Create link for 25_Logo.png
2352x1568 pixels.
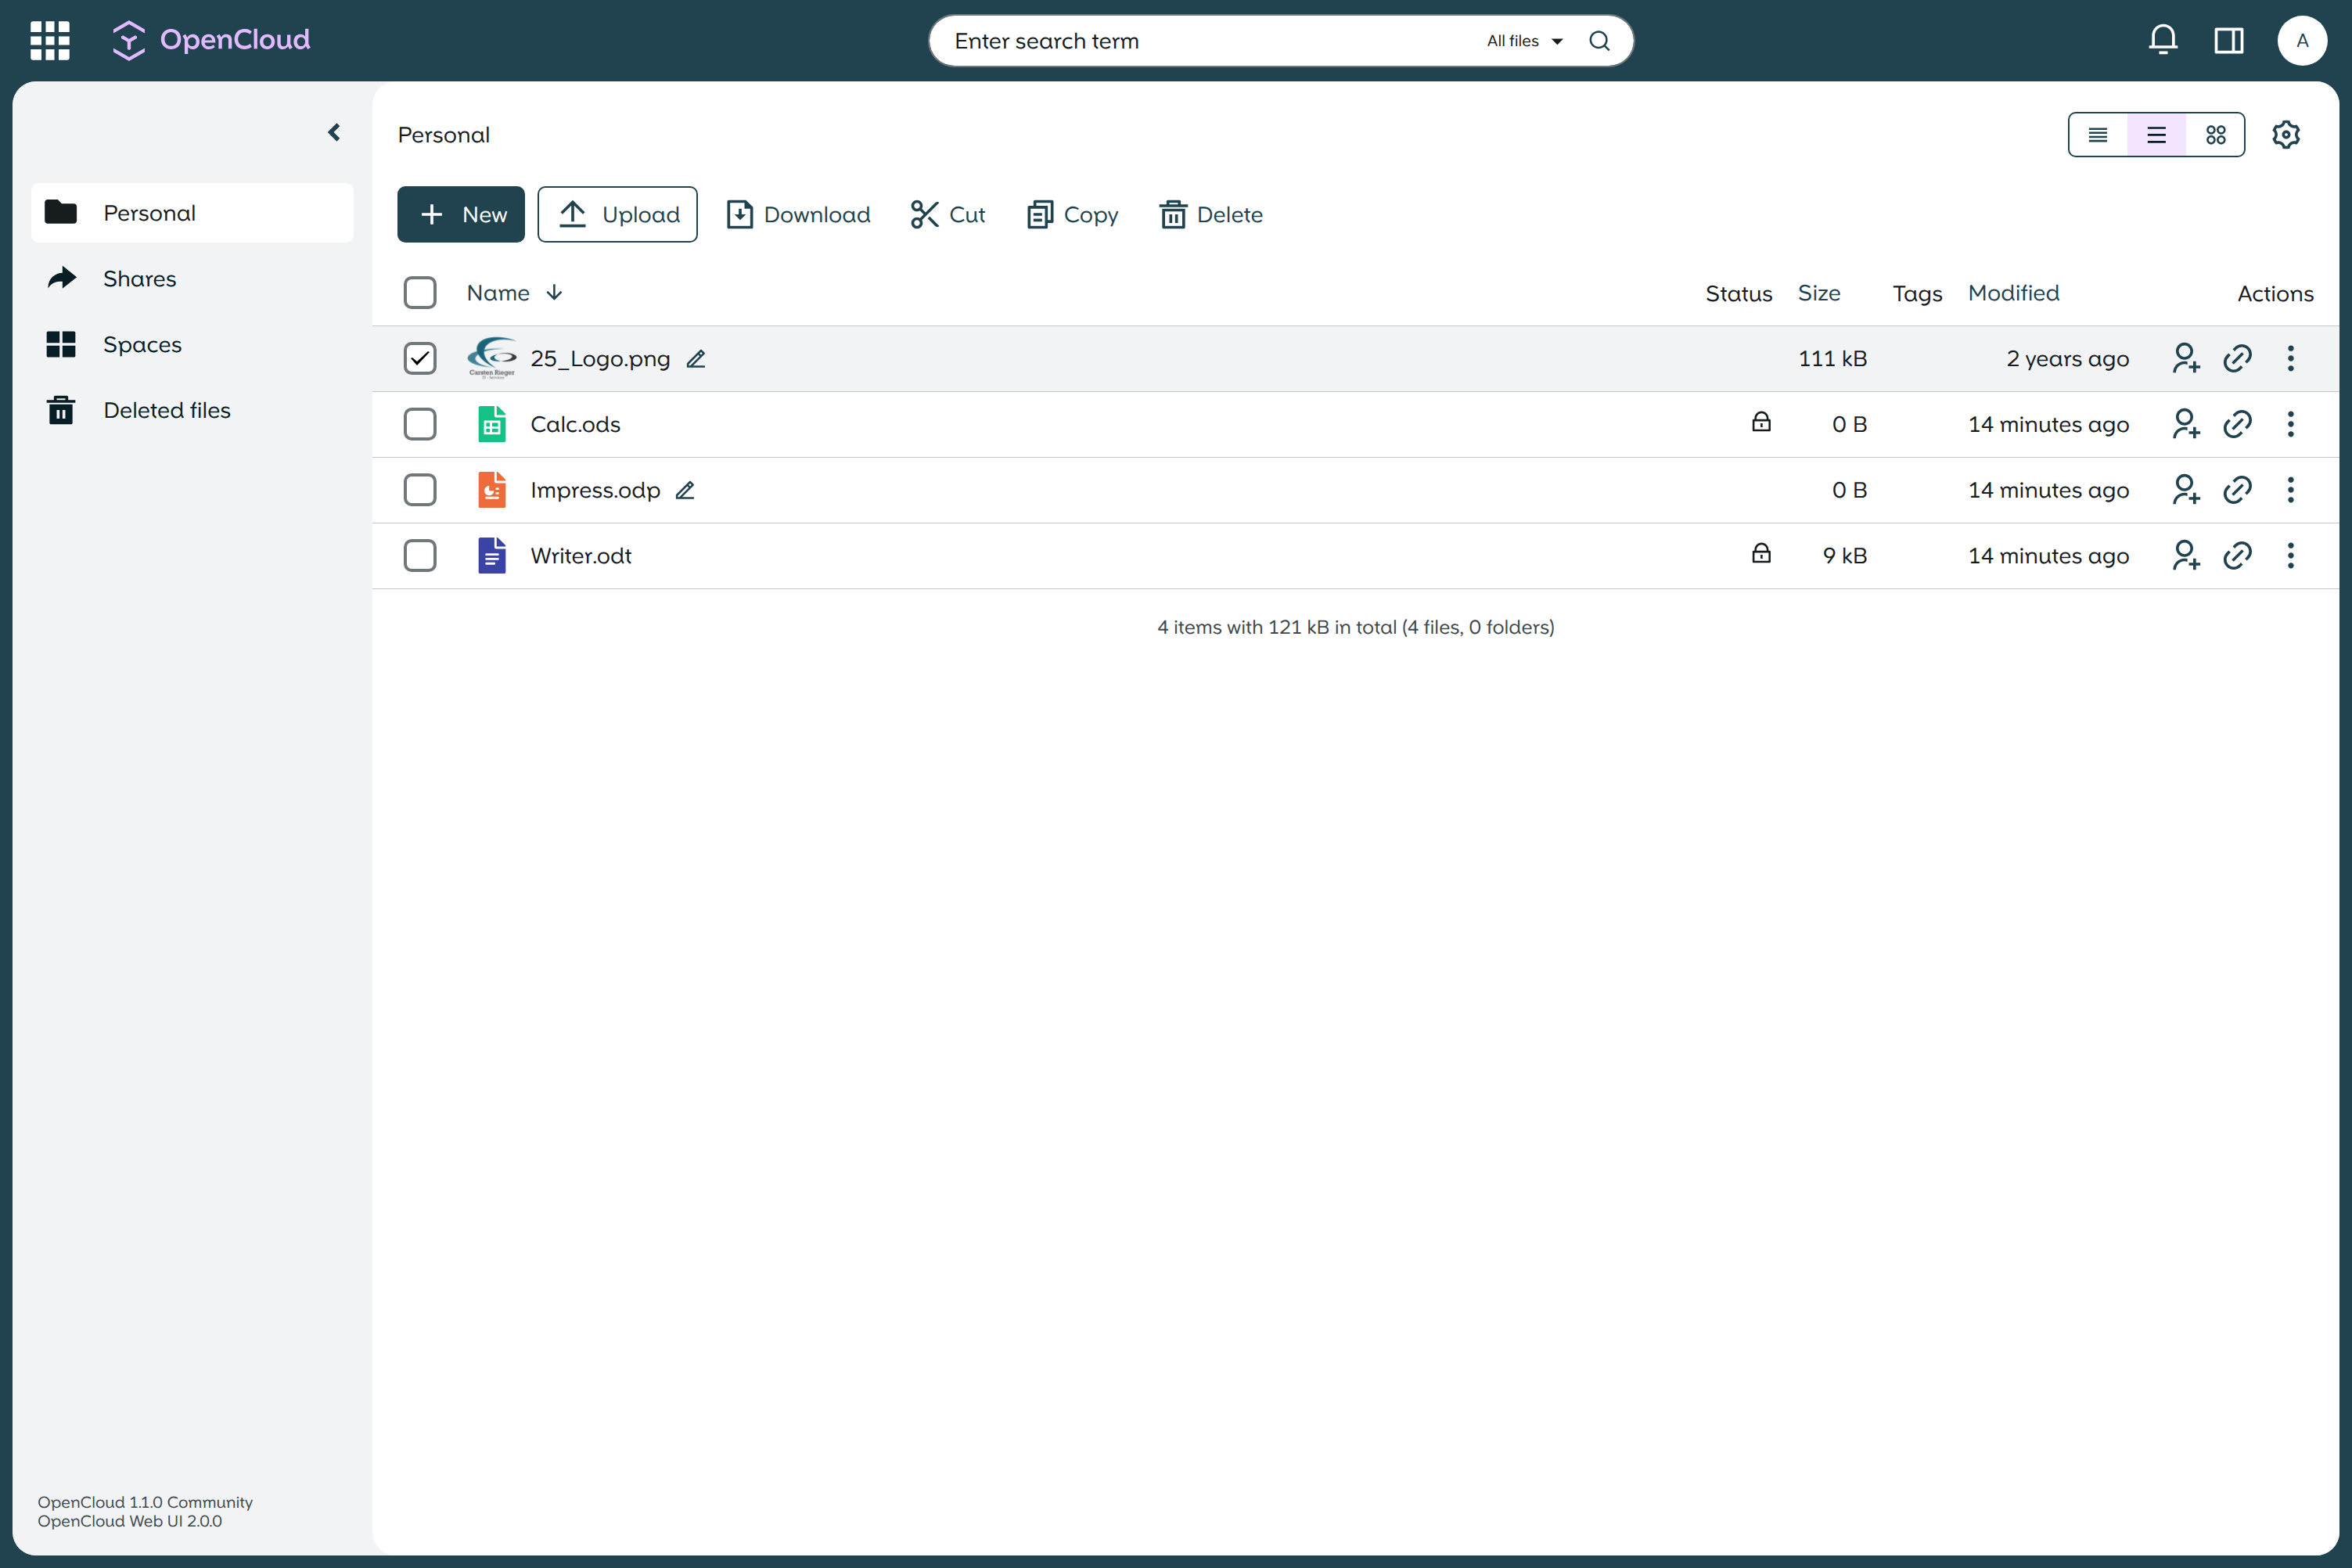coord(2237,358)
